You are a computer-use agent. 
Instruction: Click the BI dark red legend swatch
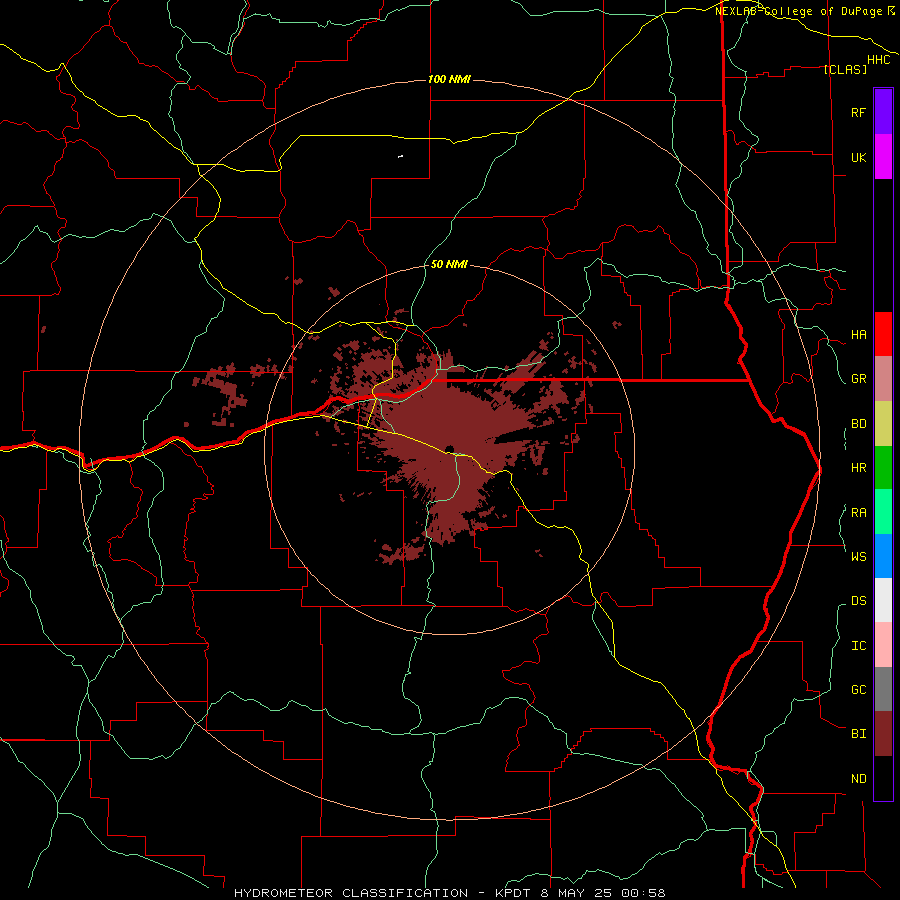(883, 734)
